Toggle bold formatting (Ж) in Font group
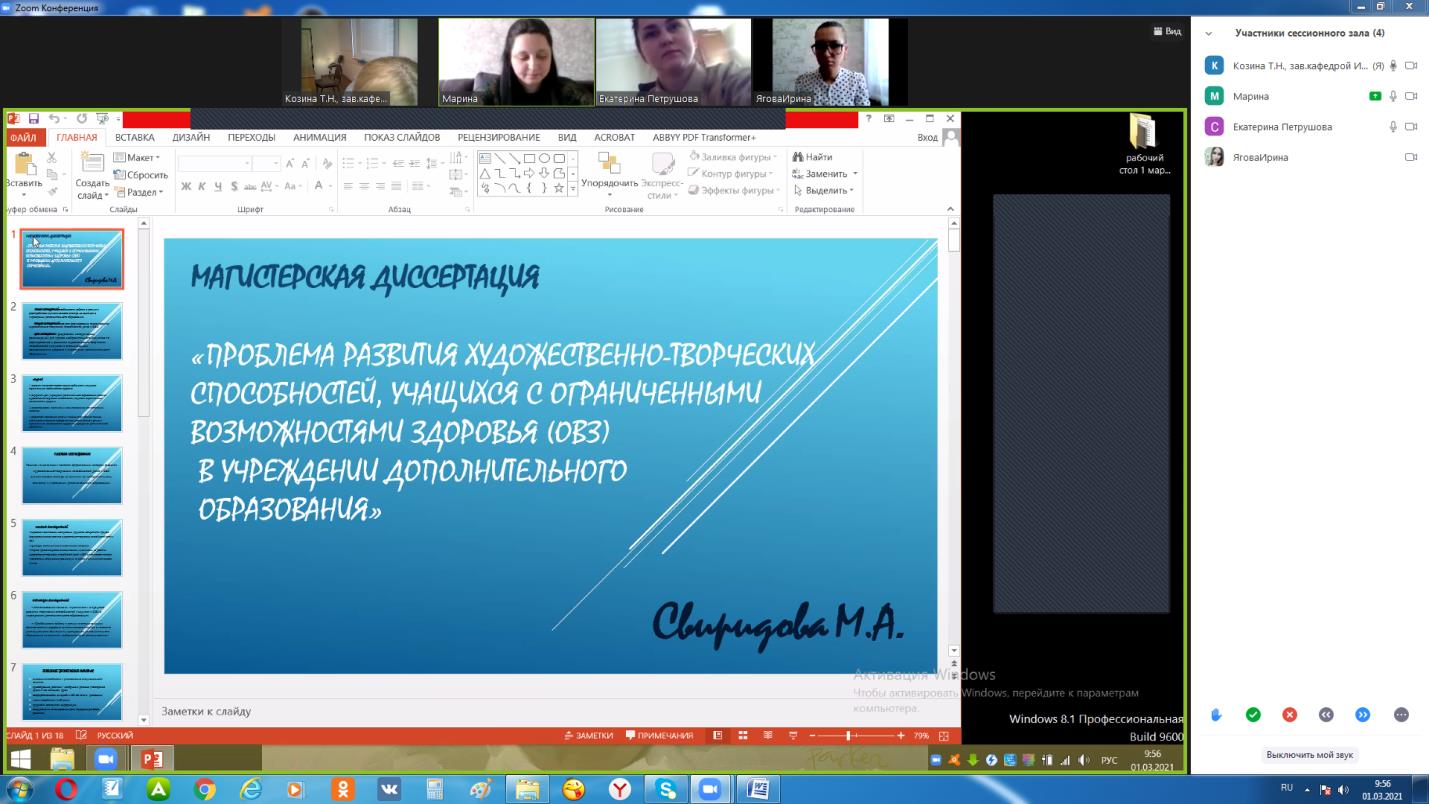This screenshot has height=804, width=1429. [186, 186]
